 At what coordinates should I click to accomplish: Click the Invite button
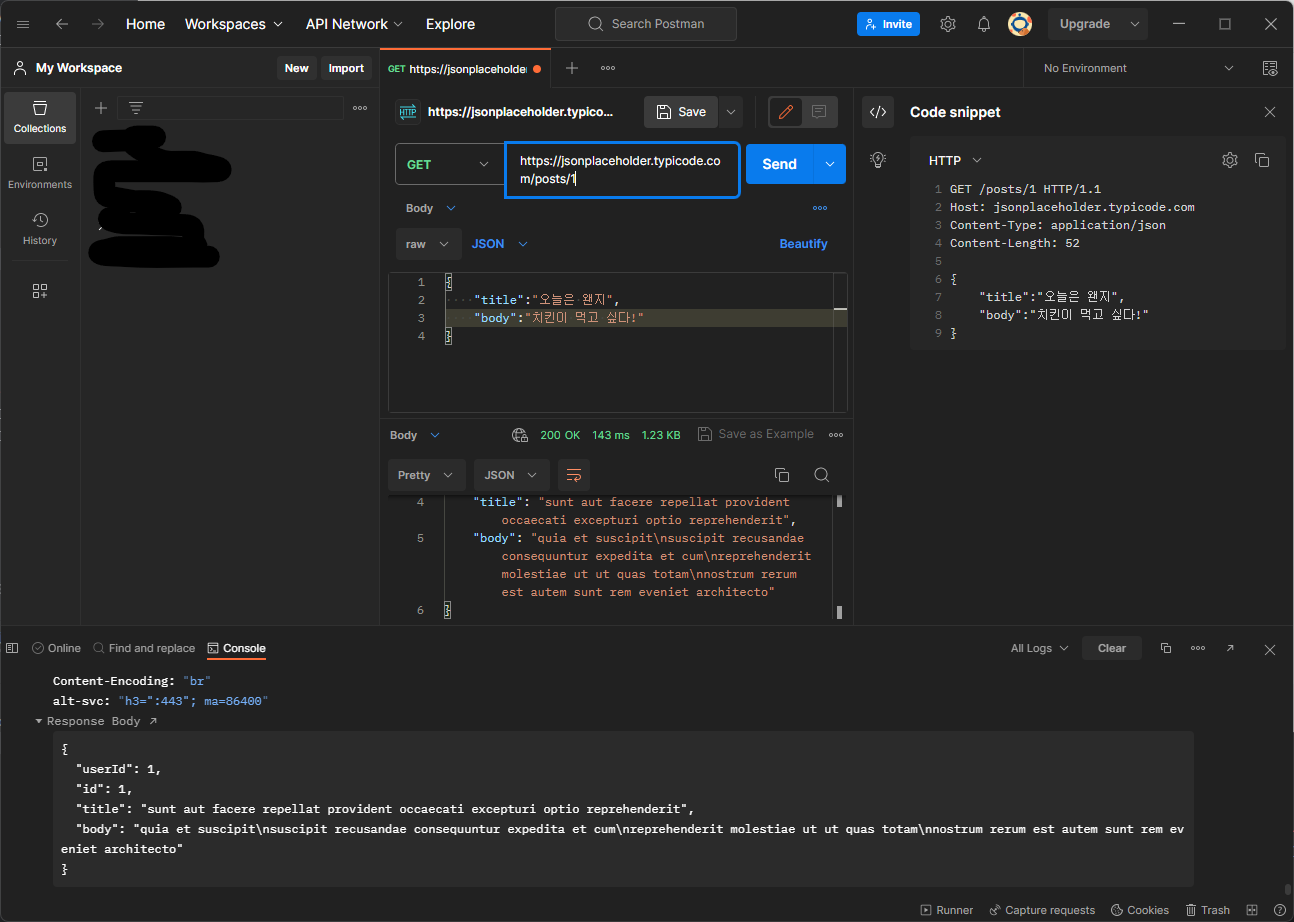click(x=888, y=24)
